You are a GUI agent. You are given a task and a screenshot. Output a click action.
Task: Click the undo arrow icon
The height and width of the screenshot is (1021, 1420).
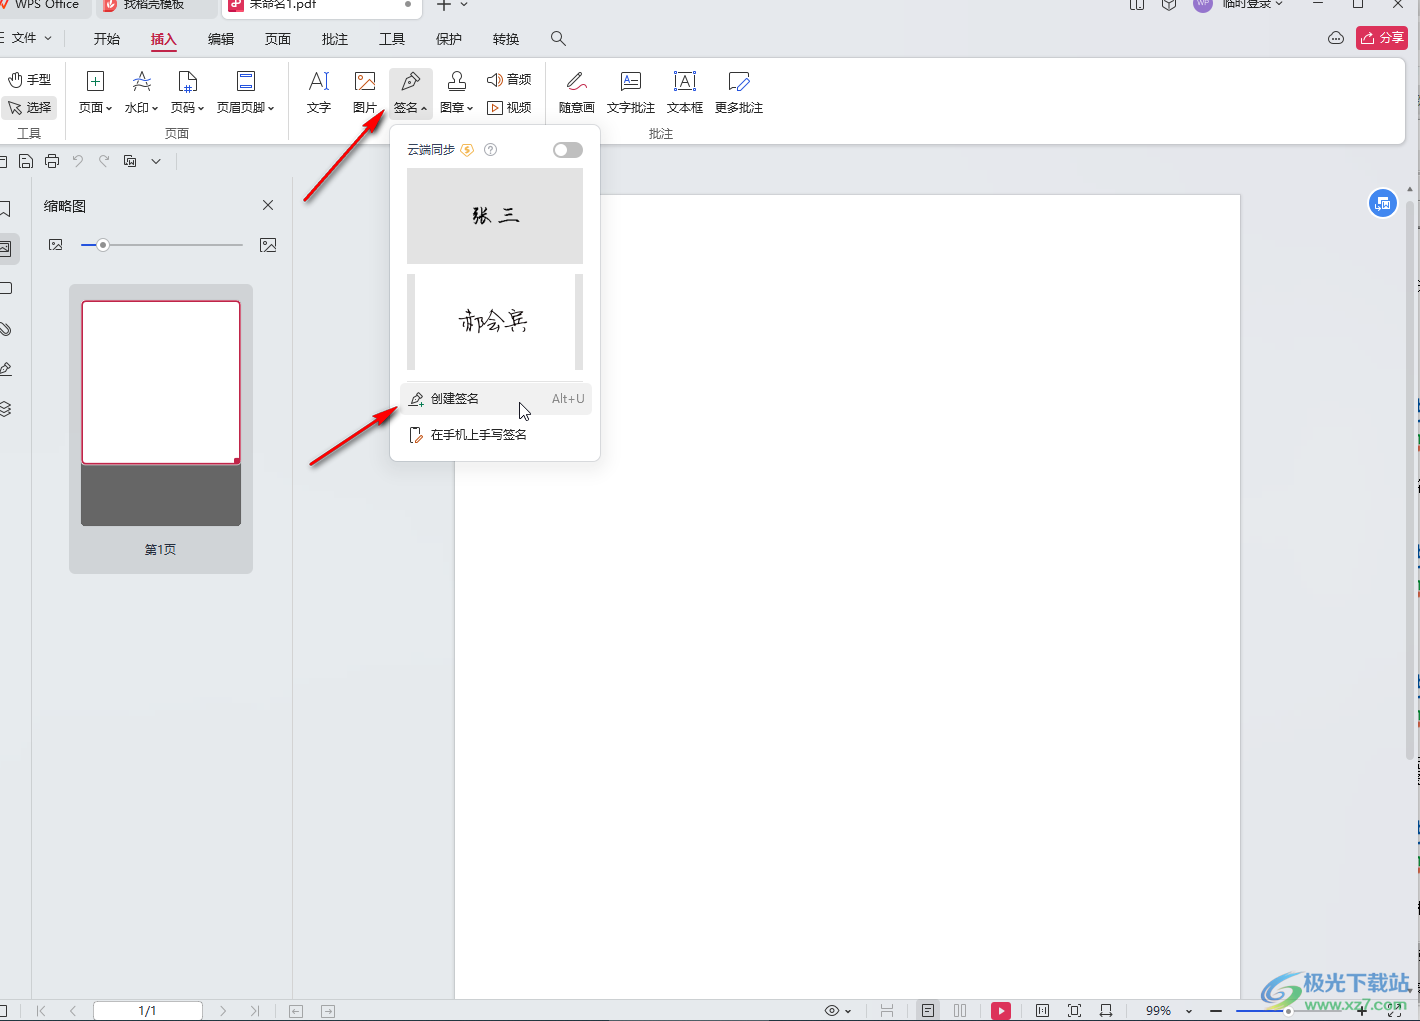tap(78, 161)
